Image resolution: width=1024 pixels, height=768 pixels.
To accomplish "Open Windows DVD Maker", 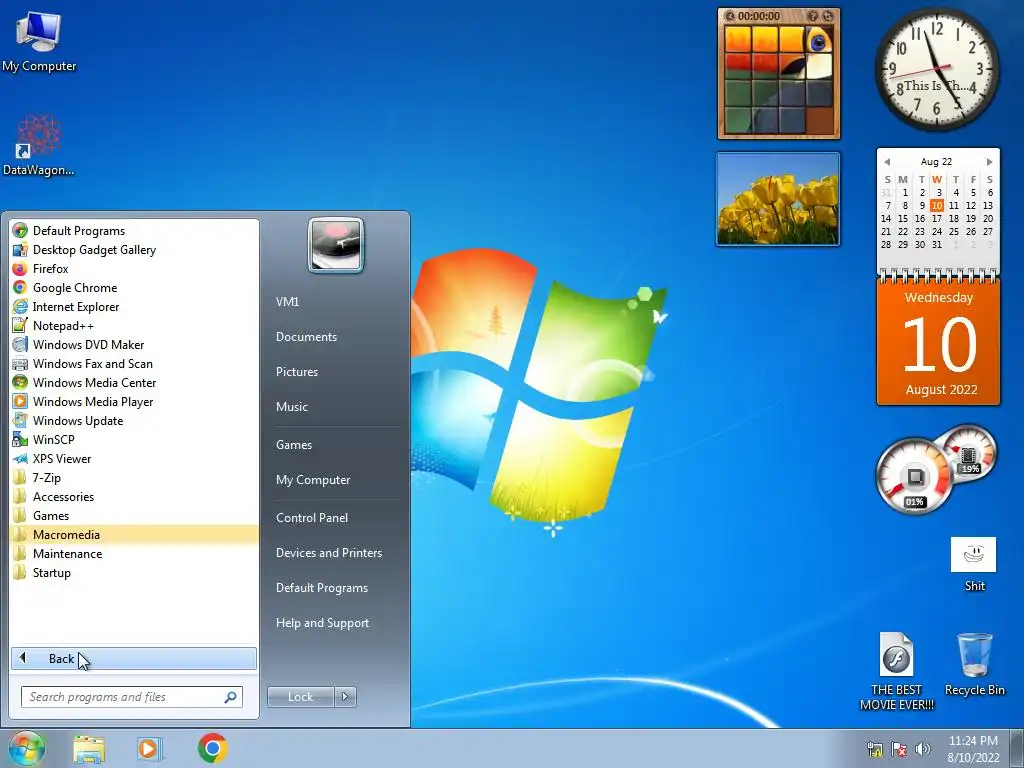I will click(134, 344).
